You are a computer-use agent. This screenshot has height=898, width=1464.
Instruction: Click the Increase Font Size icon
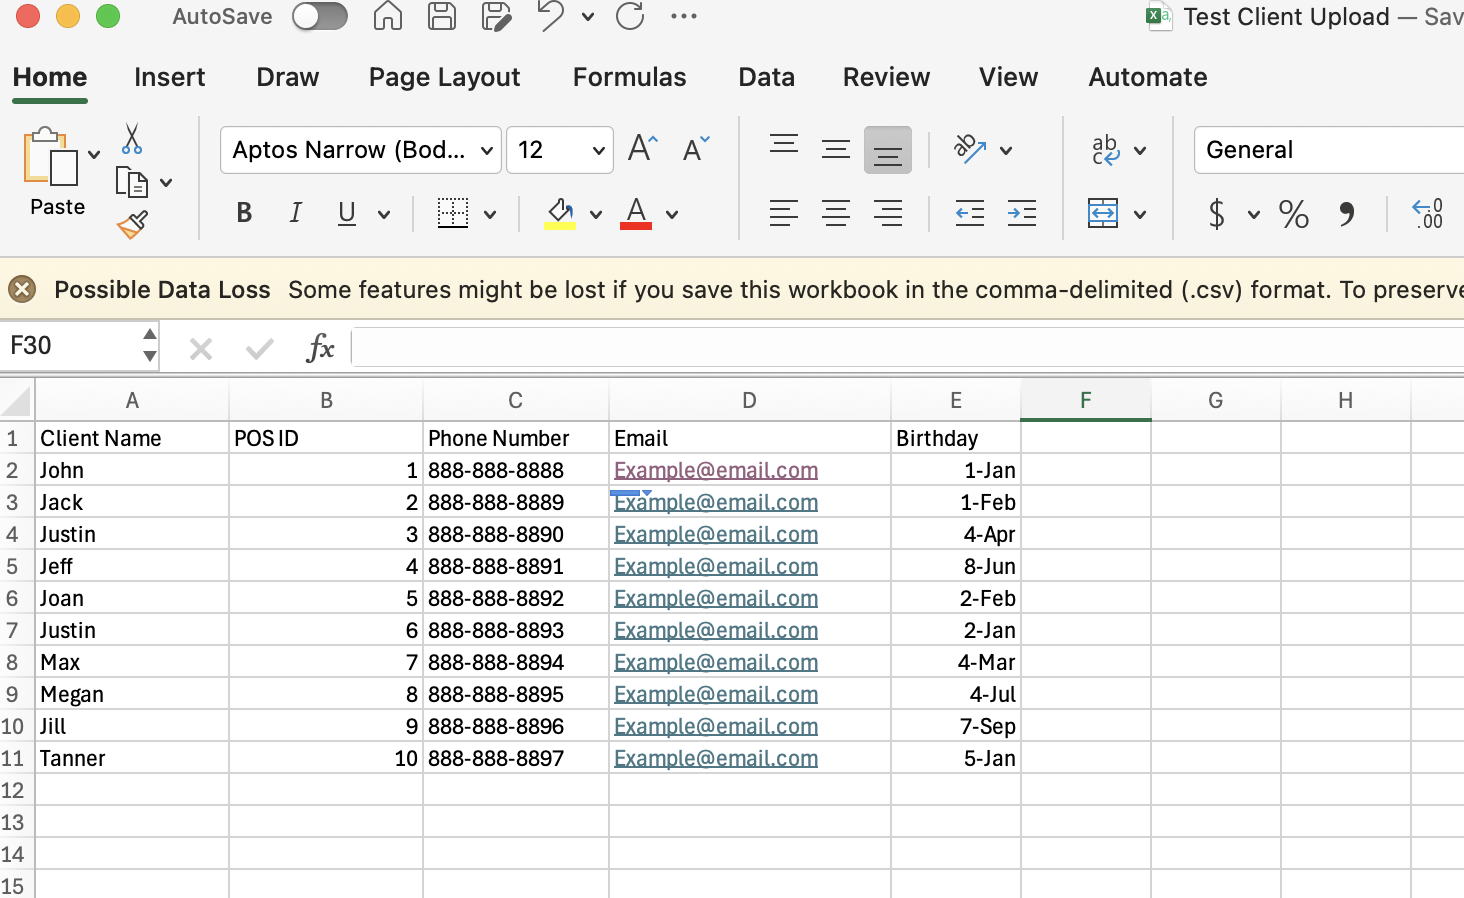(x=643, y=150)
